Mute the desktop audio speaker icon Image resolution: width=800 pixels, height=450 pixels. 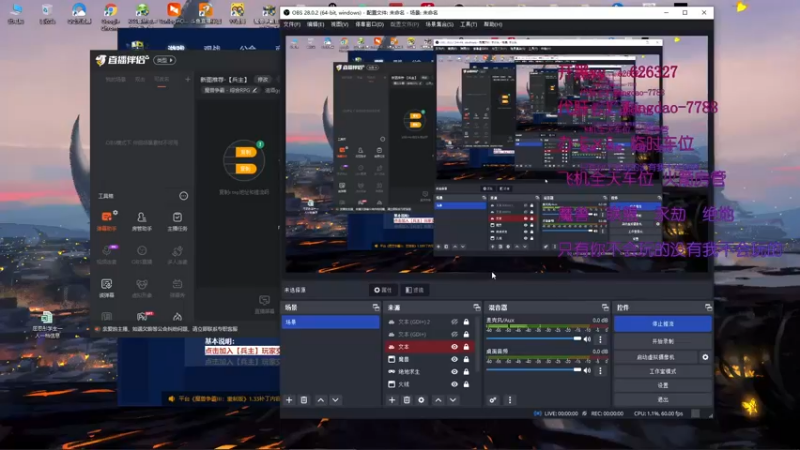pyautogui.click(x=587, y=370)
